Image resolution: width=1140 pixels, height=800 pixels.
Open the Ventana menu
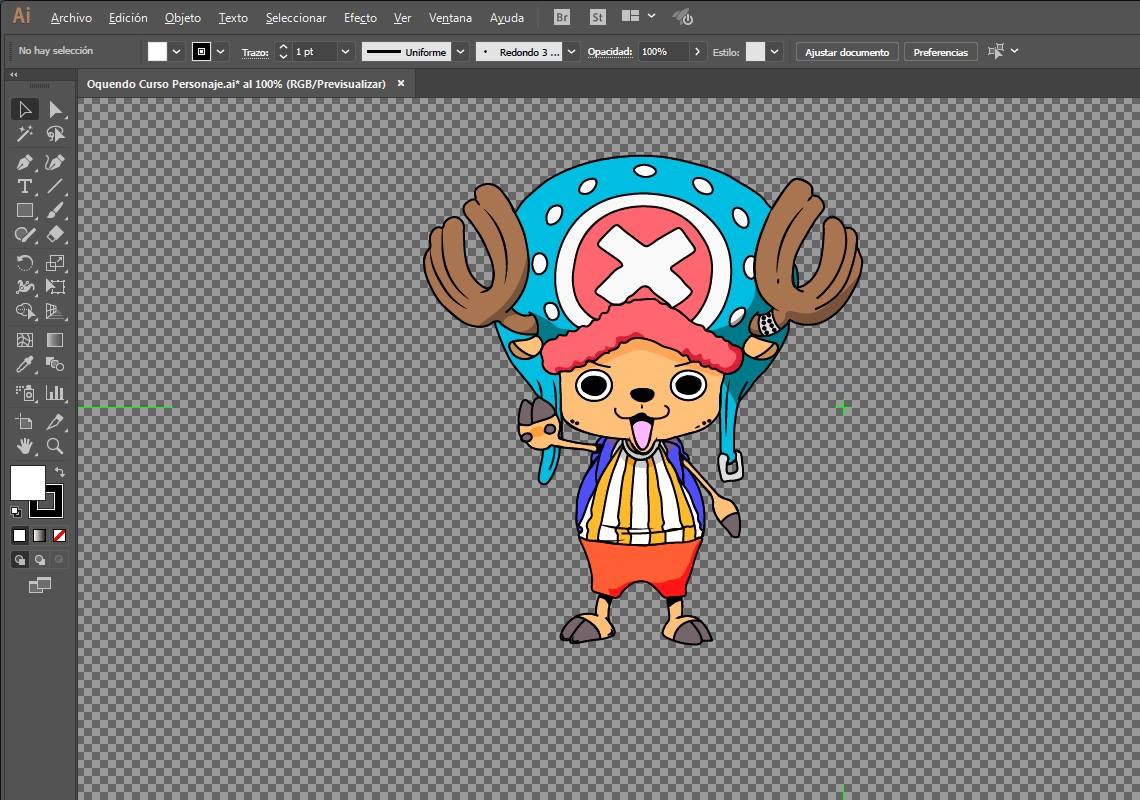pyautogui.click(x=450, y=17)
